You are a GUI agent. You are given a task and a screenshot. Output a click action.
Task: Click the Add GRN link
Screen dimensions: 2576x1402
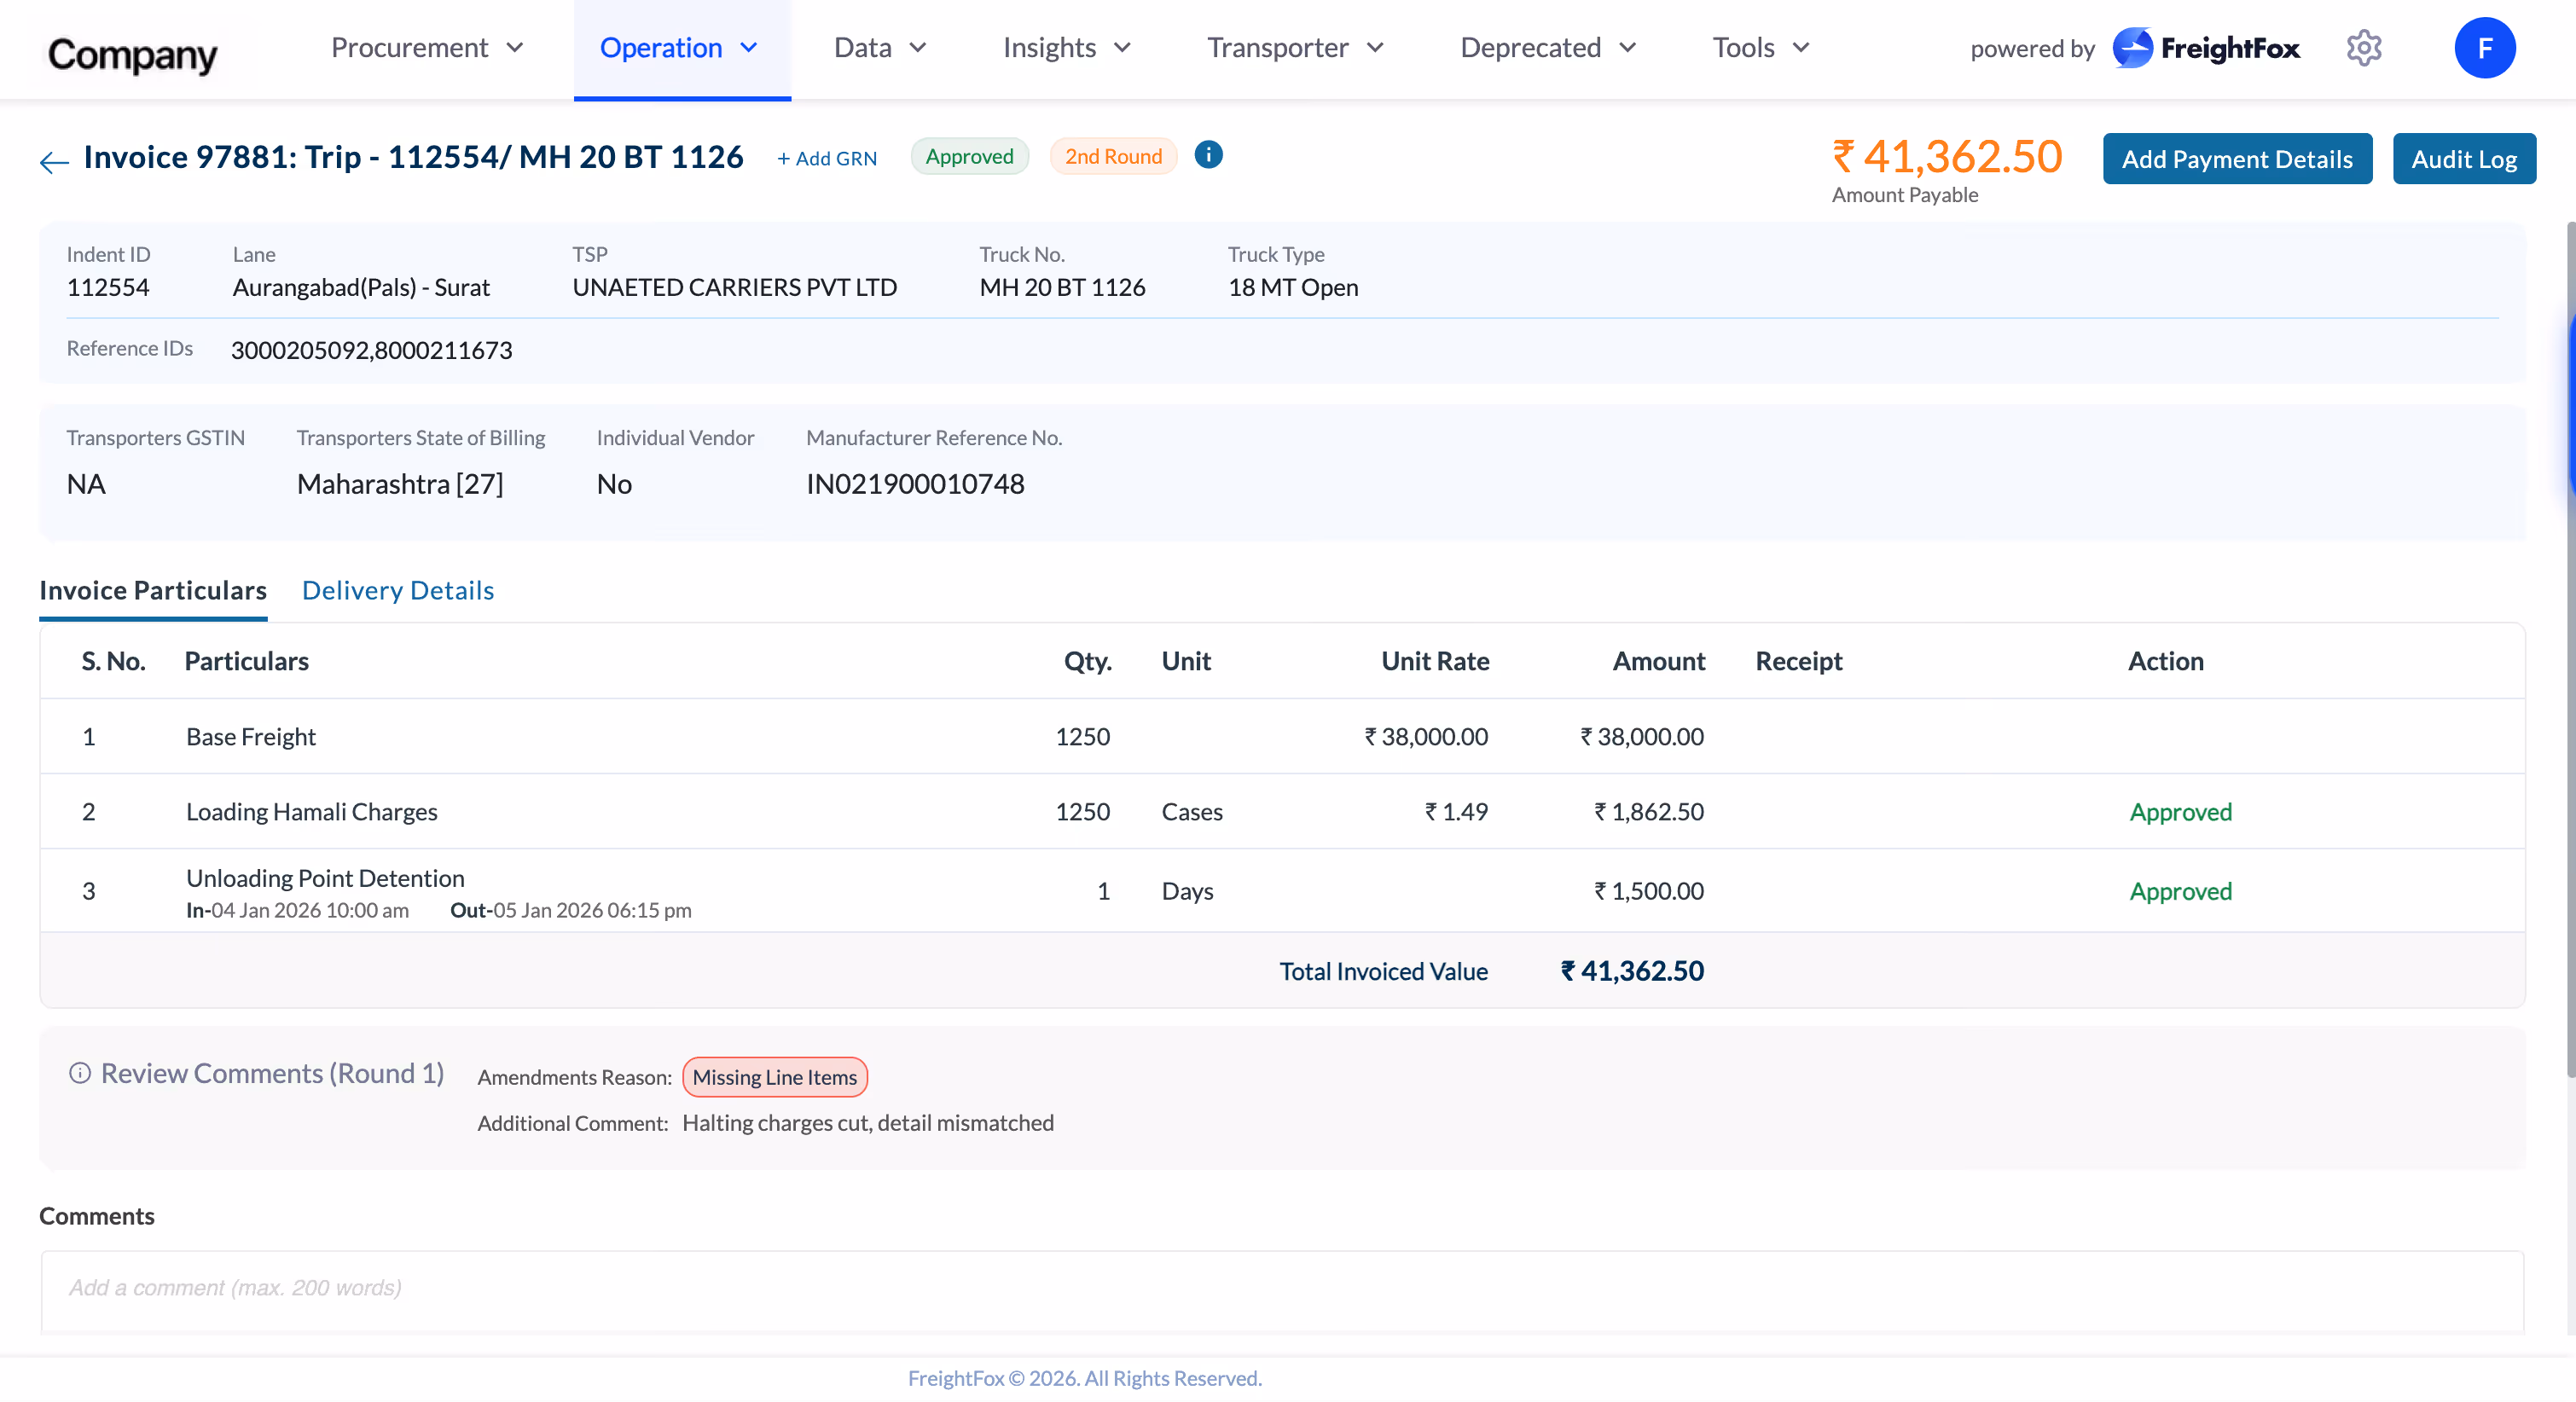[x=827, y=158]
